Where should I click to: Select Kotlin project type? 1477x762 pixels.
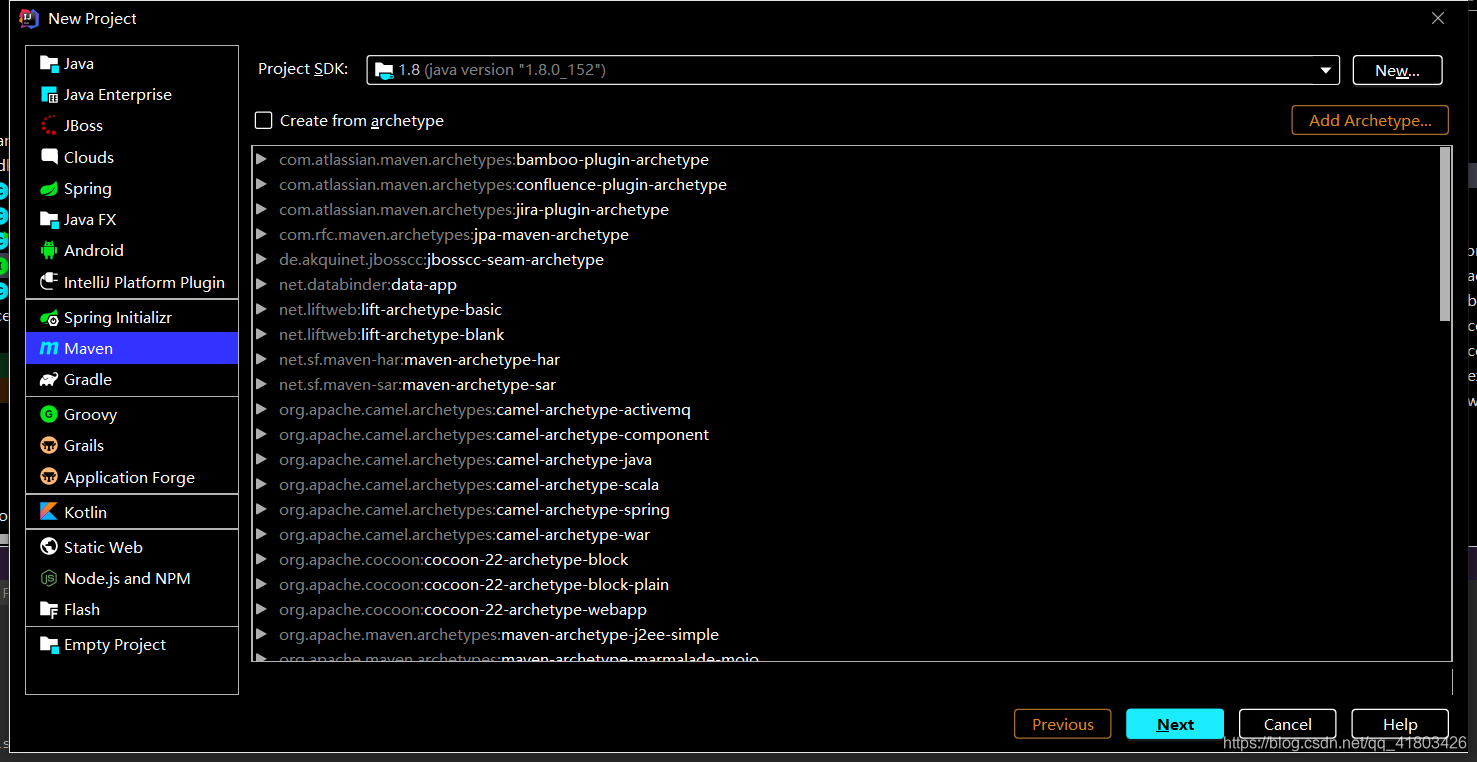click(x=132, y=512)
